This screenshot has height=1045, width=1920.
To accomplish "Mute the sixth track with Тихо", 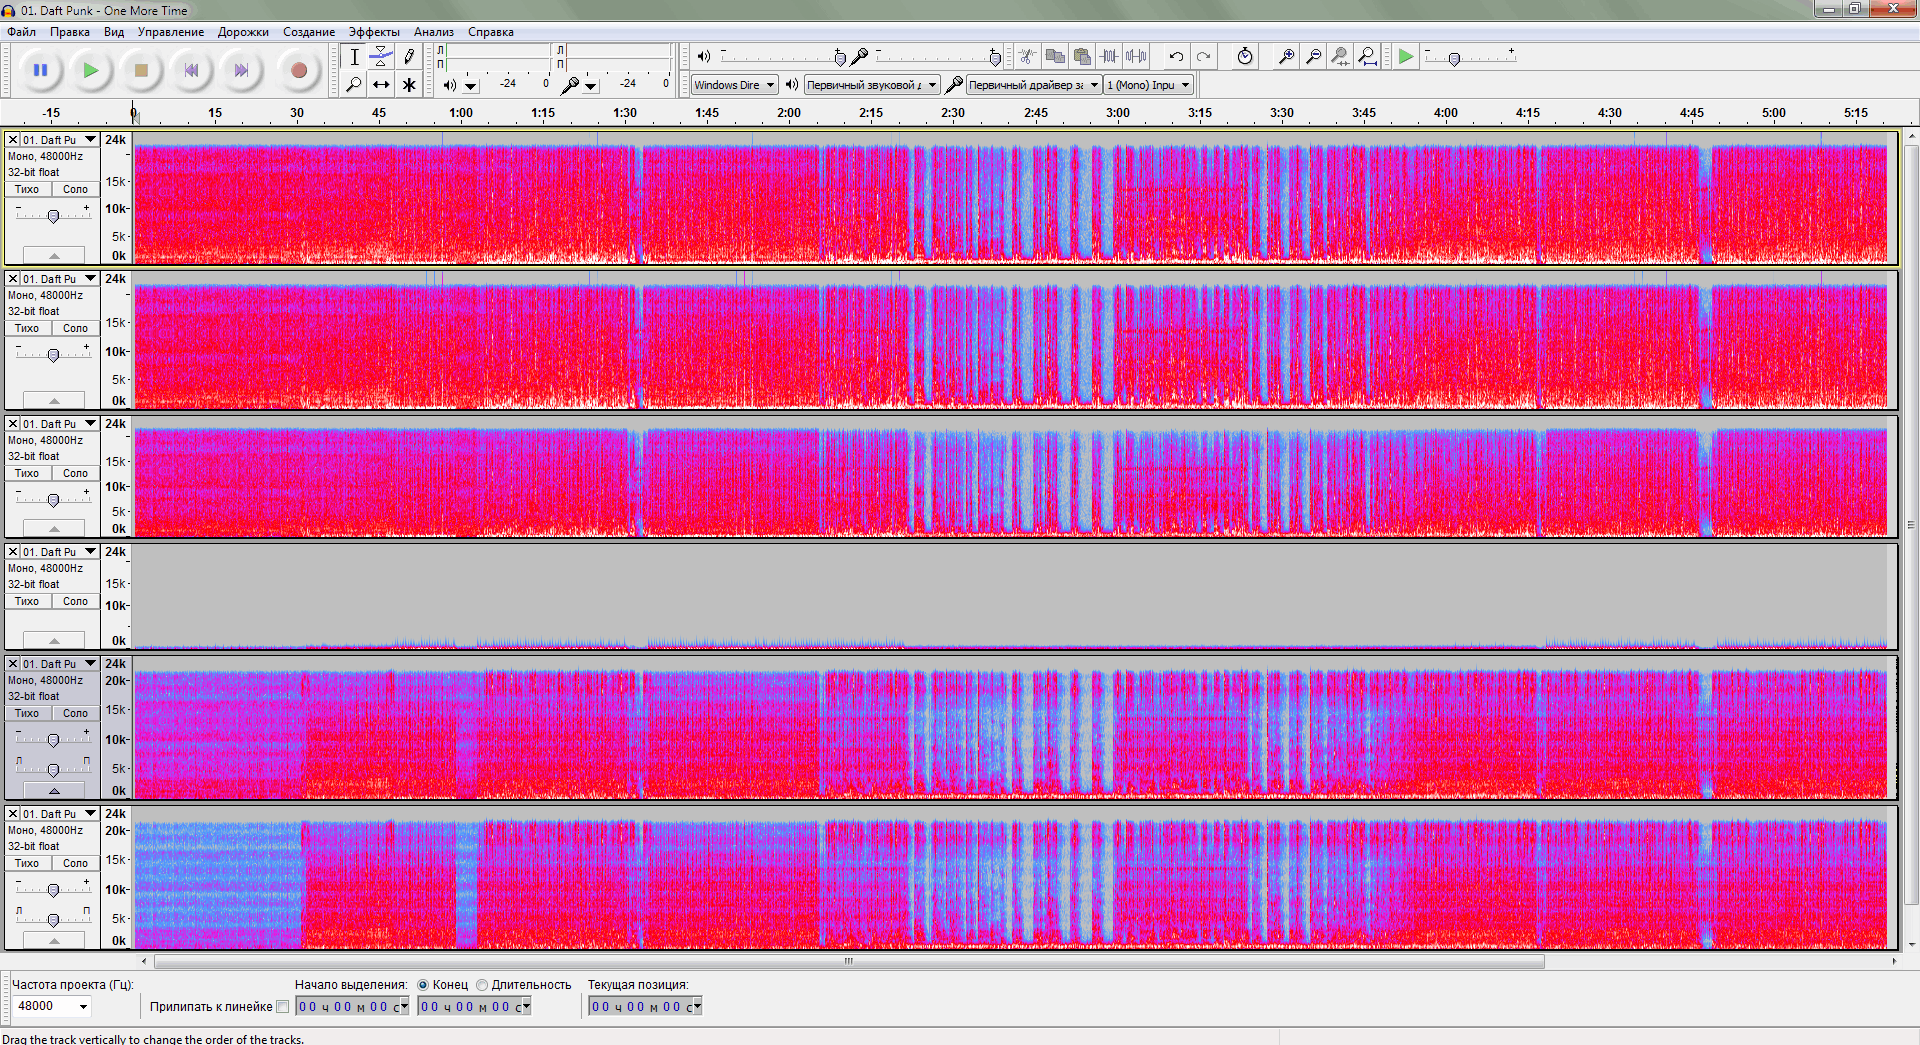I will coord(27,863).
